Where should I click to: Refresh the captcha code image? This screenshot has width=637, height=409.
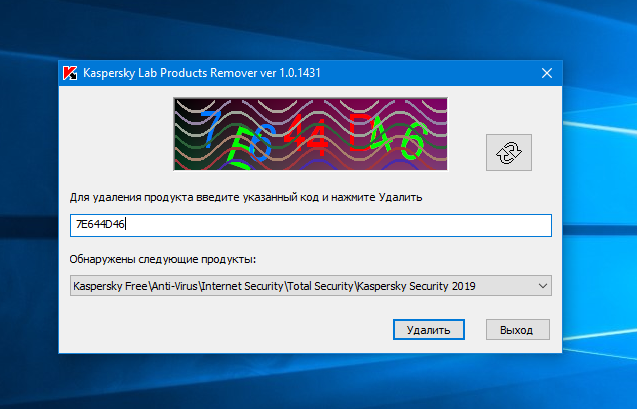click(x=509, y=152)
